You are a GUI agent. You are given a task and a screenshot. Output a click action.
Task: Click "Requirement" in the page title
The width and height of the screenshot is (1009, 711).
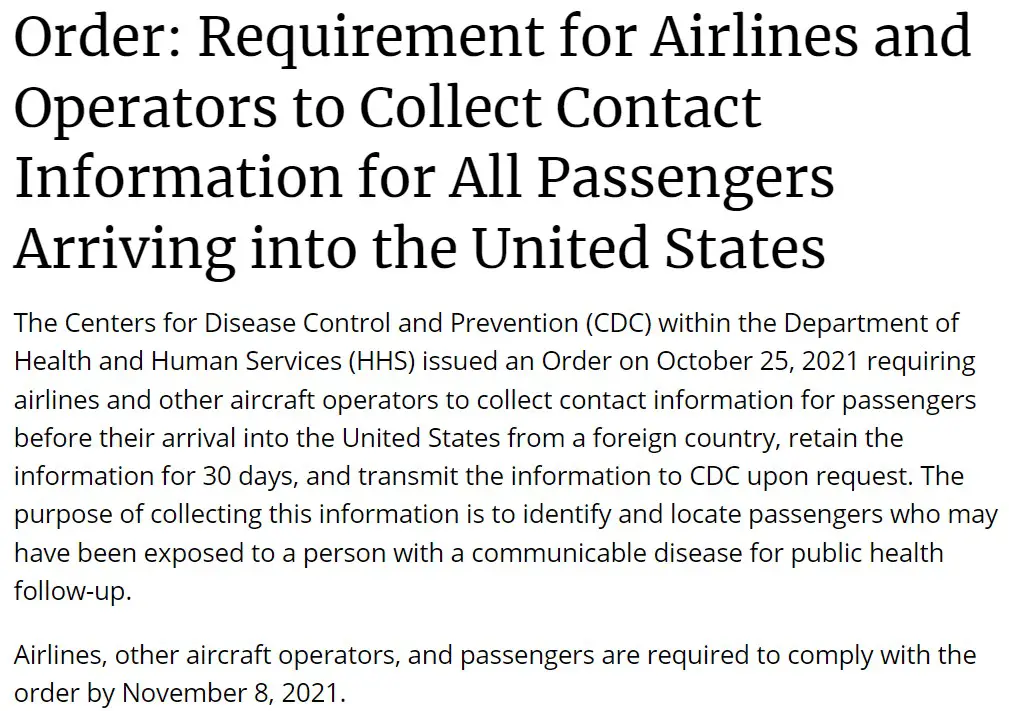click(371, 40)
